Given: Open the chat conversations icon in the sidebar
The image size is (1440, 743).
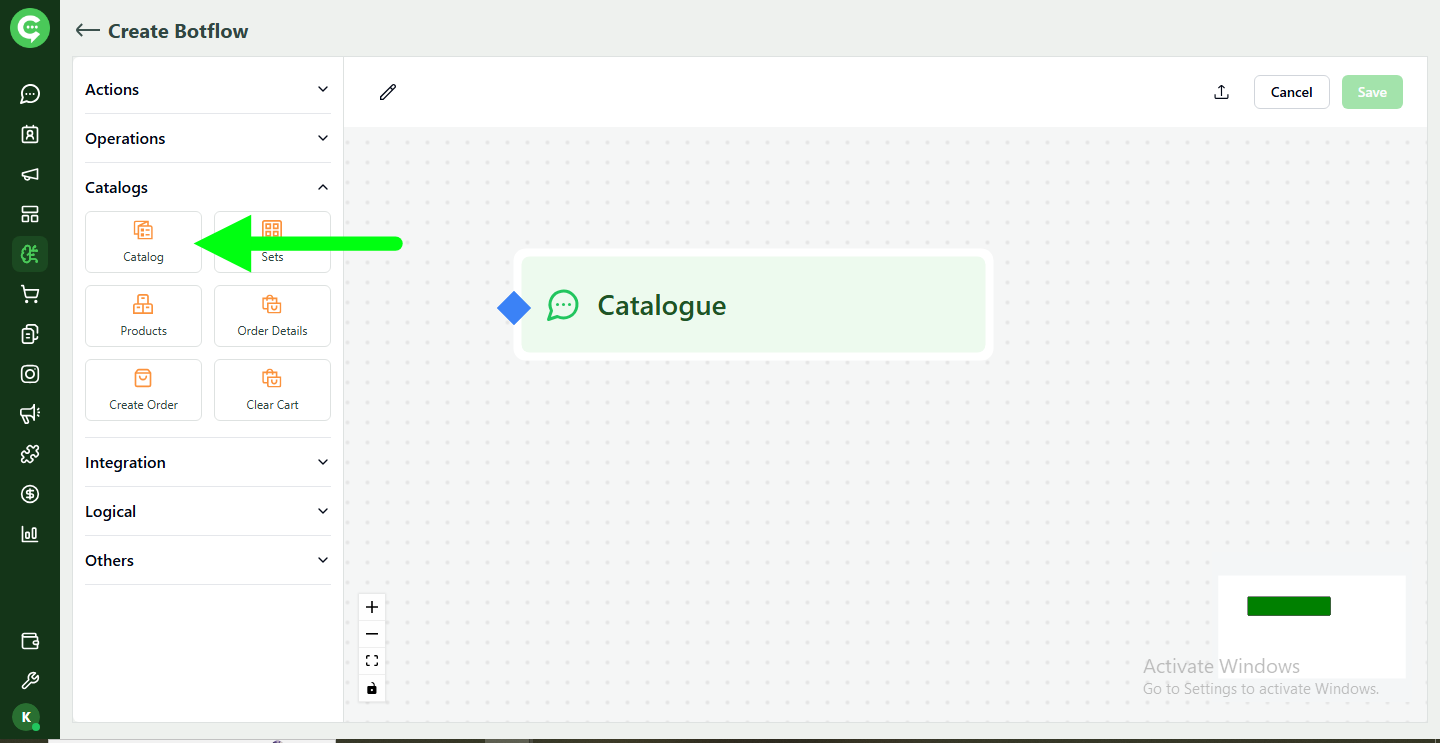Looking at the screenshot, I should coord(30,93).
